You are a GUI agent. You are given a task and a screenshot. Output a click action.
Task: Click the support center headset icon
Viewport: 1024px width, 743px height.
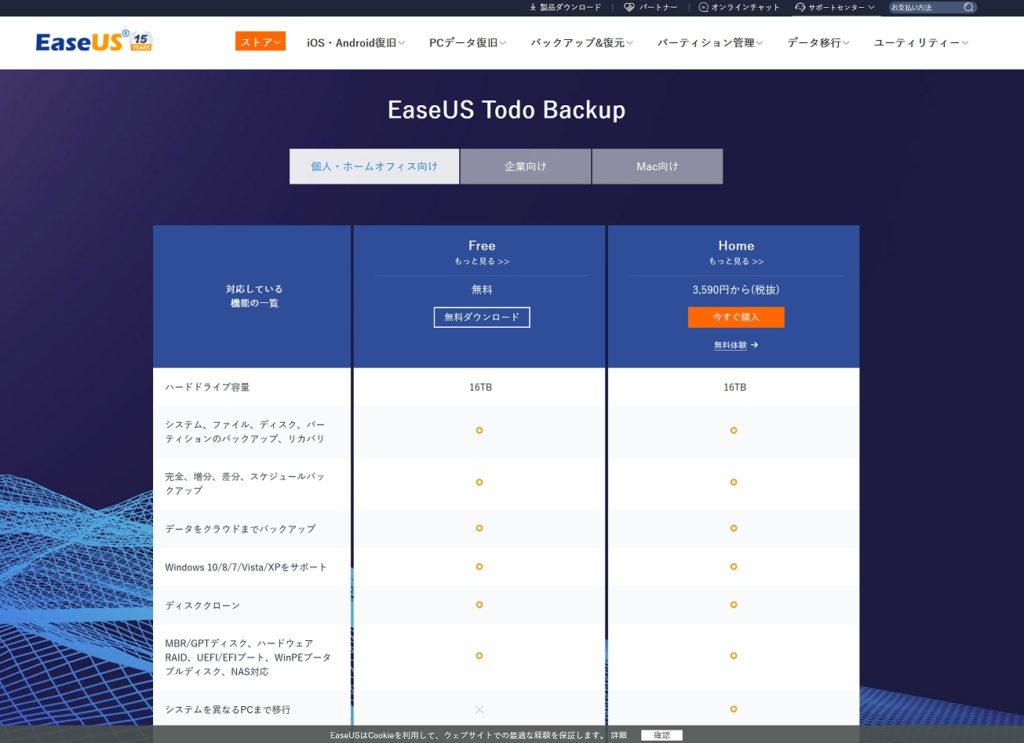[x=800, y=7]
